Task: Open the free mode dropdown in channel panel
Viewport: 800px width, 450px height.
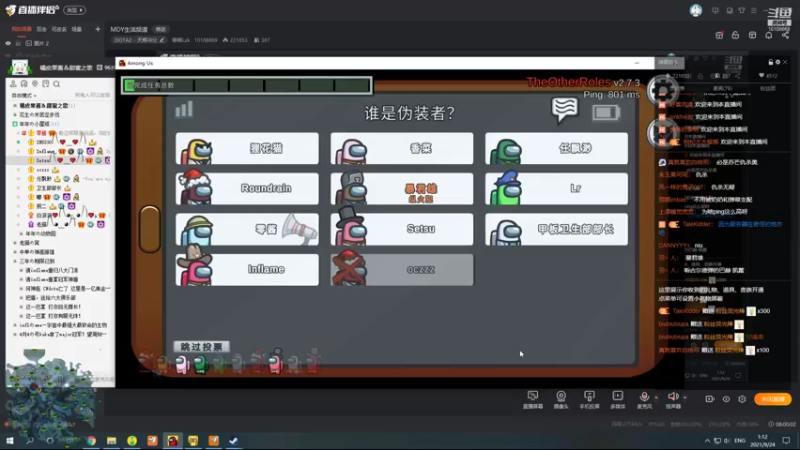Action: [x=24, y=95]
